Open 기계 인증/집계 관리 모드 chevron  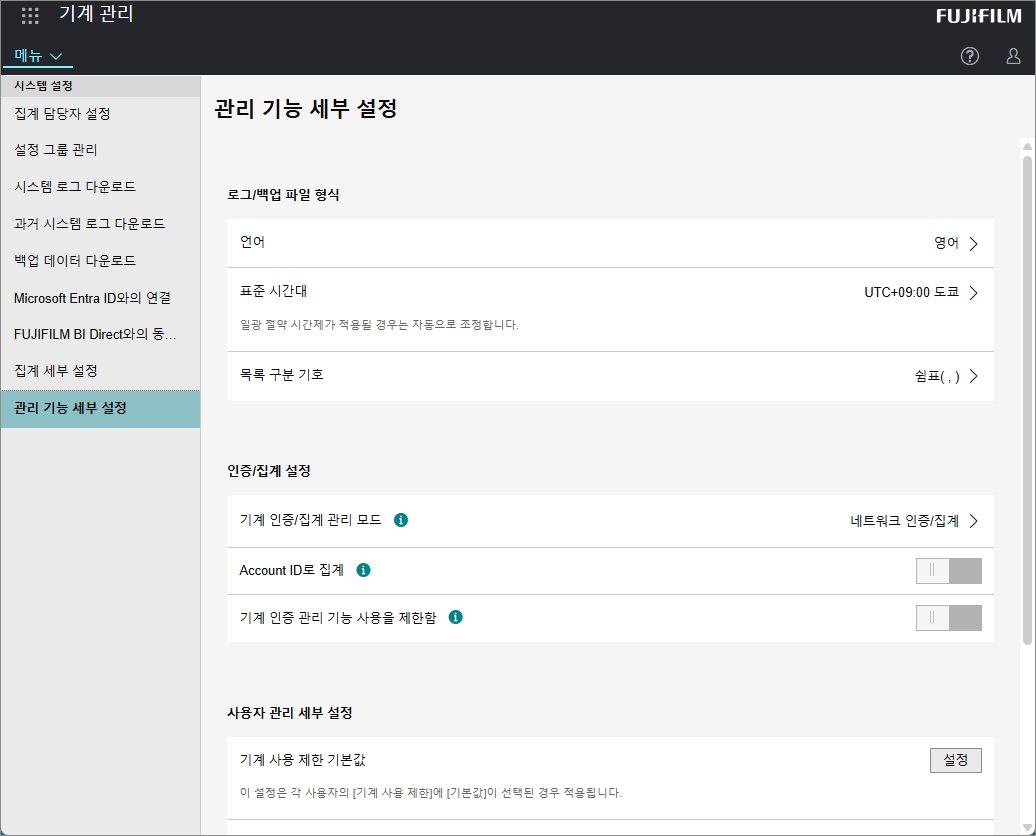pyautogui.click(x=973, y=521)
